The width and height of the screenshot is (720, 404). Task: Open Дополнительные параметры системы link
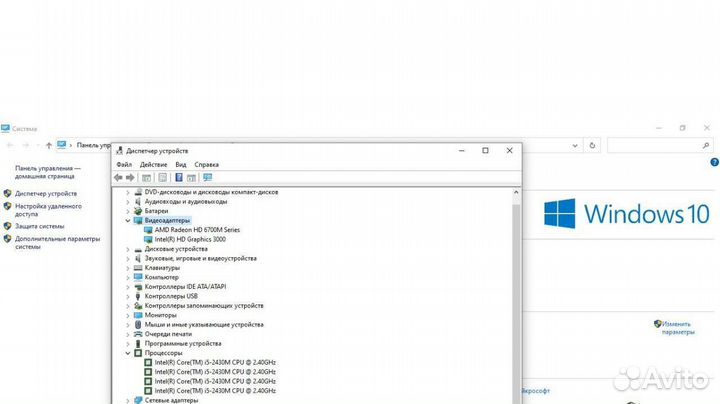57,243
